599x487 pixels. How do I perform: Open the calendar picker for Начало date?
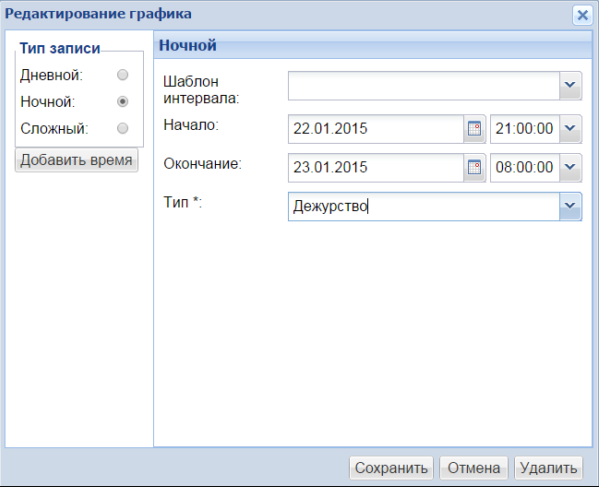point(474,129)
